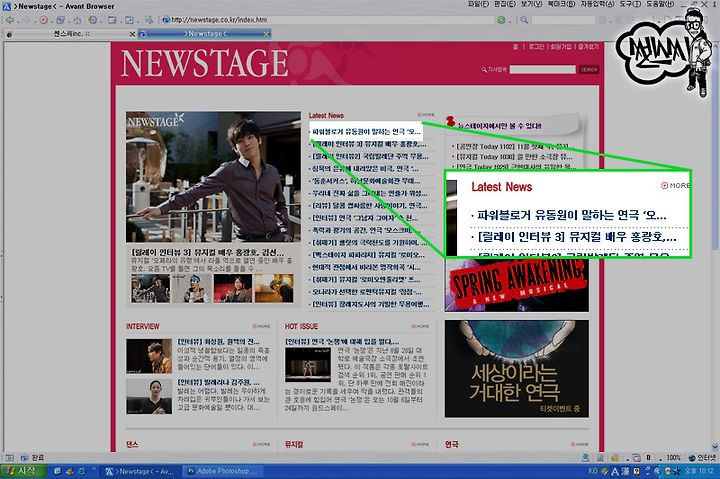Open the 자동입력(A) menu
The image size is (720, 479).
pyautogui.click(x=597, y=4)
